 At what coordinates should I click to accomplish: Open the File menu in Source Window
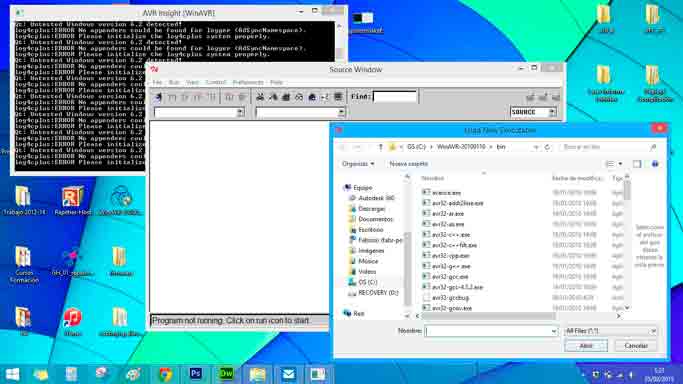(x=157, y=82)
